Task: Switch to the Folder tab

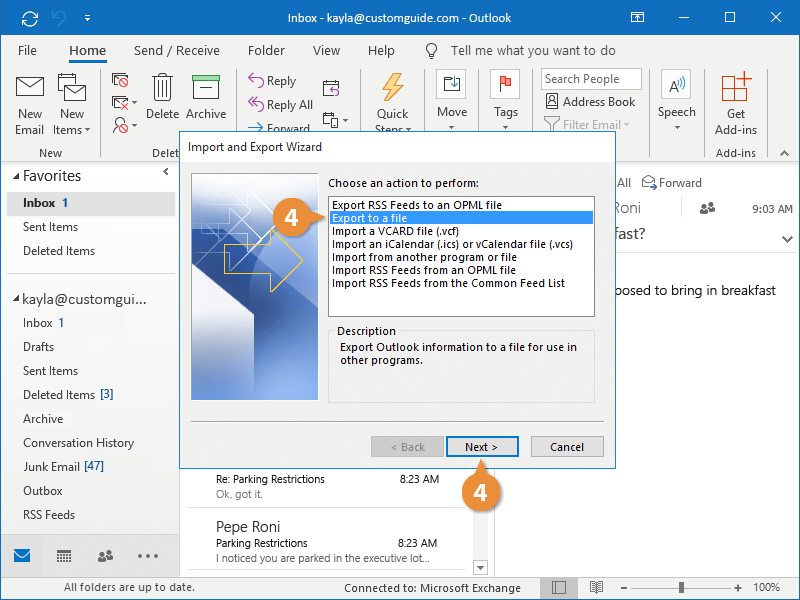Action: pos(266,51)
